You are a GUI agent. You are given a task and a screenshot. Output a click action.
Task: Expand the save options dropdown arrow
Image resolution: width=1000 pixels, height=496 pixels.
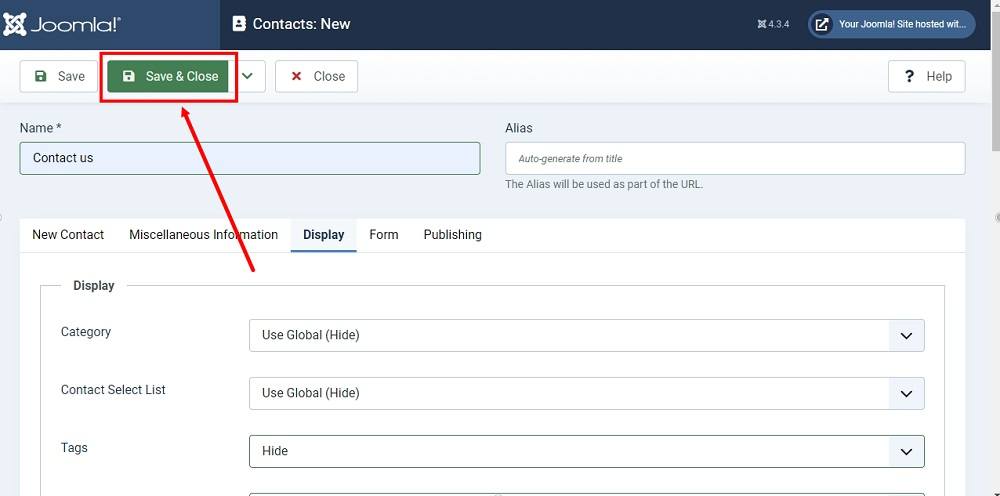[247, 77]
